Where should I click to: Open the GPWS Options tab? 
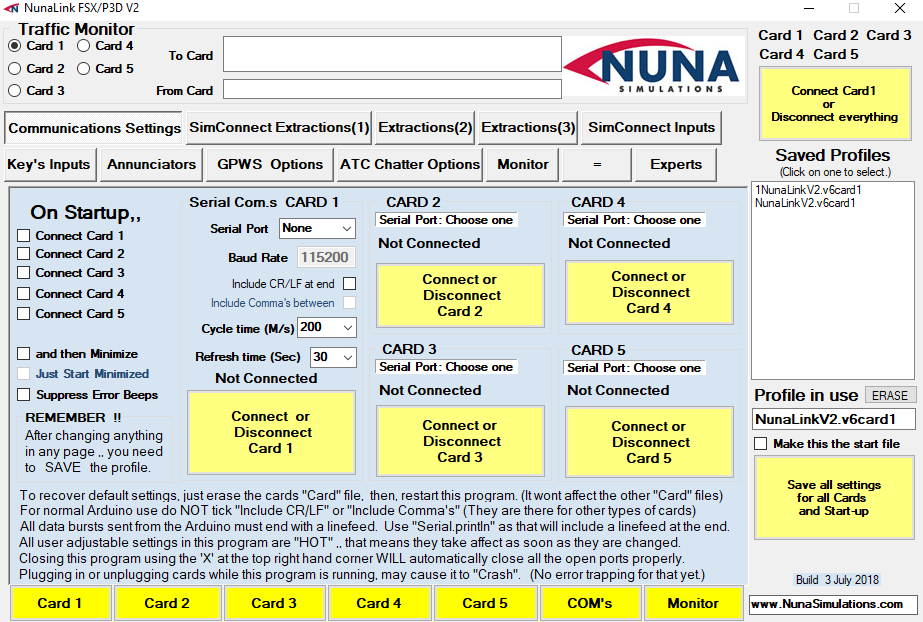[270, 165]
